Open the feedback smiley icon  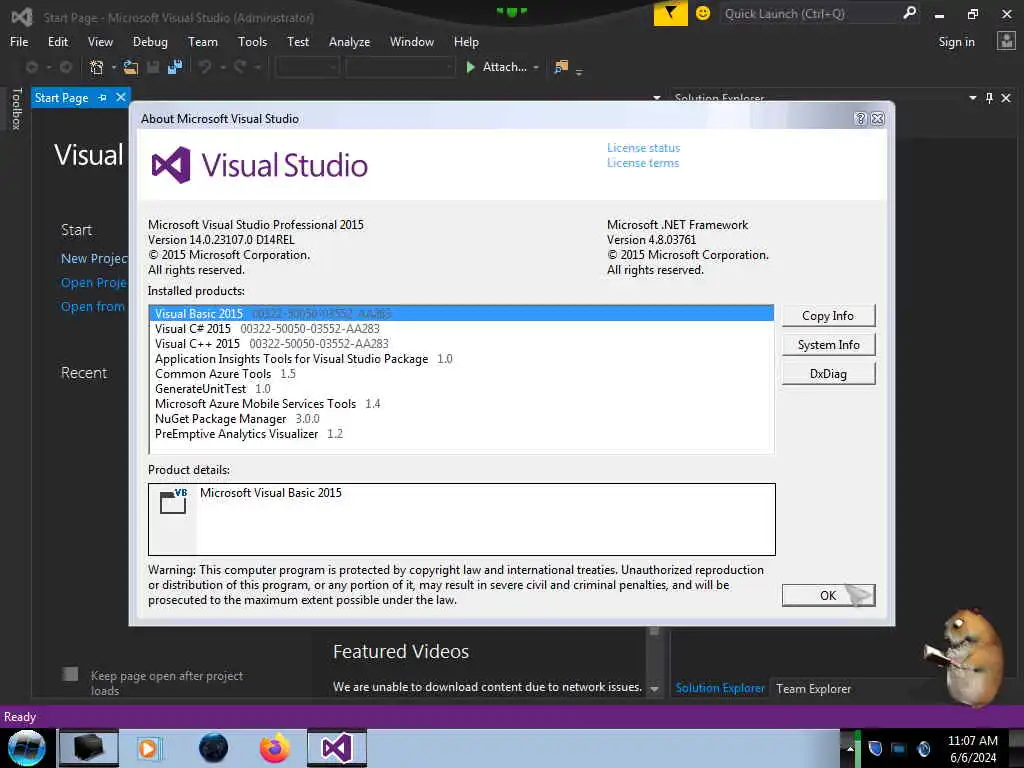tap(703, 13)
